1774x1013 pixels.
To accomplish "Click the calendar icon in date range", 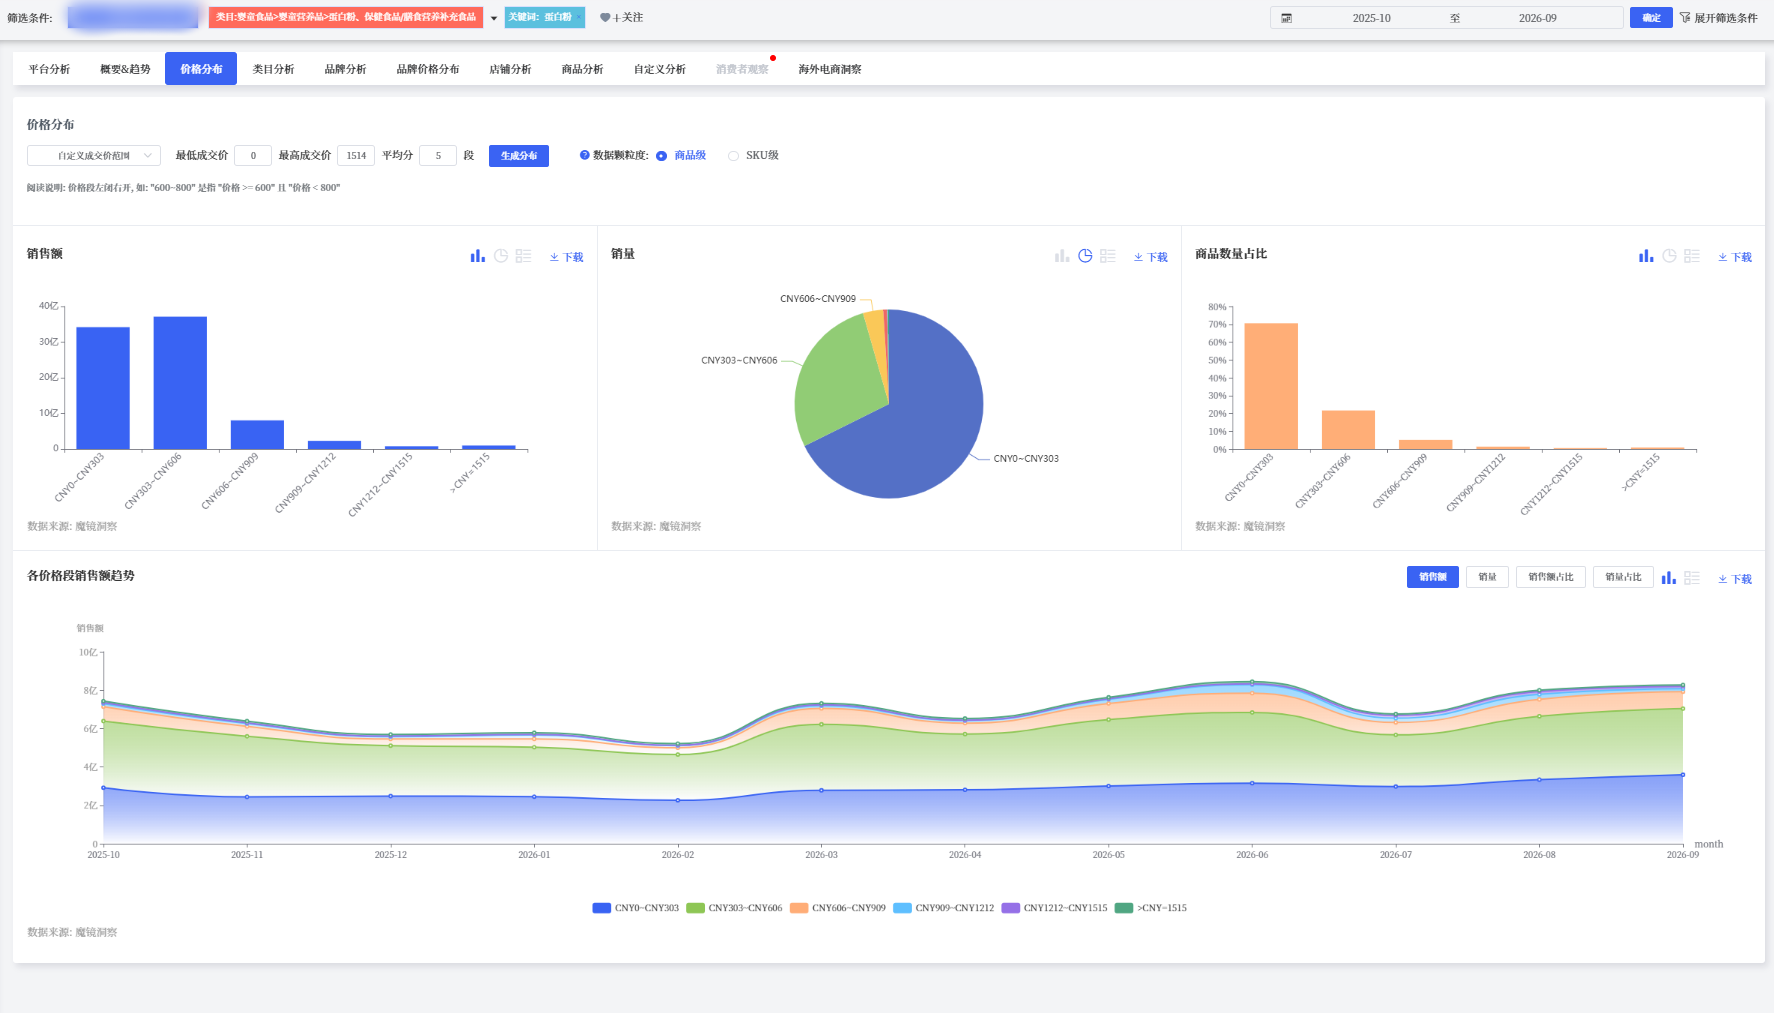I will pyautogui.click(x=1287, y=18).
